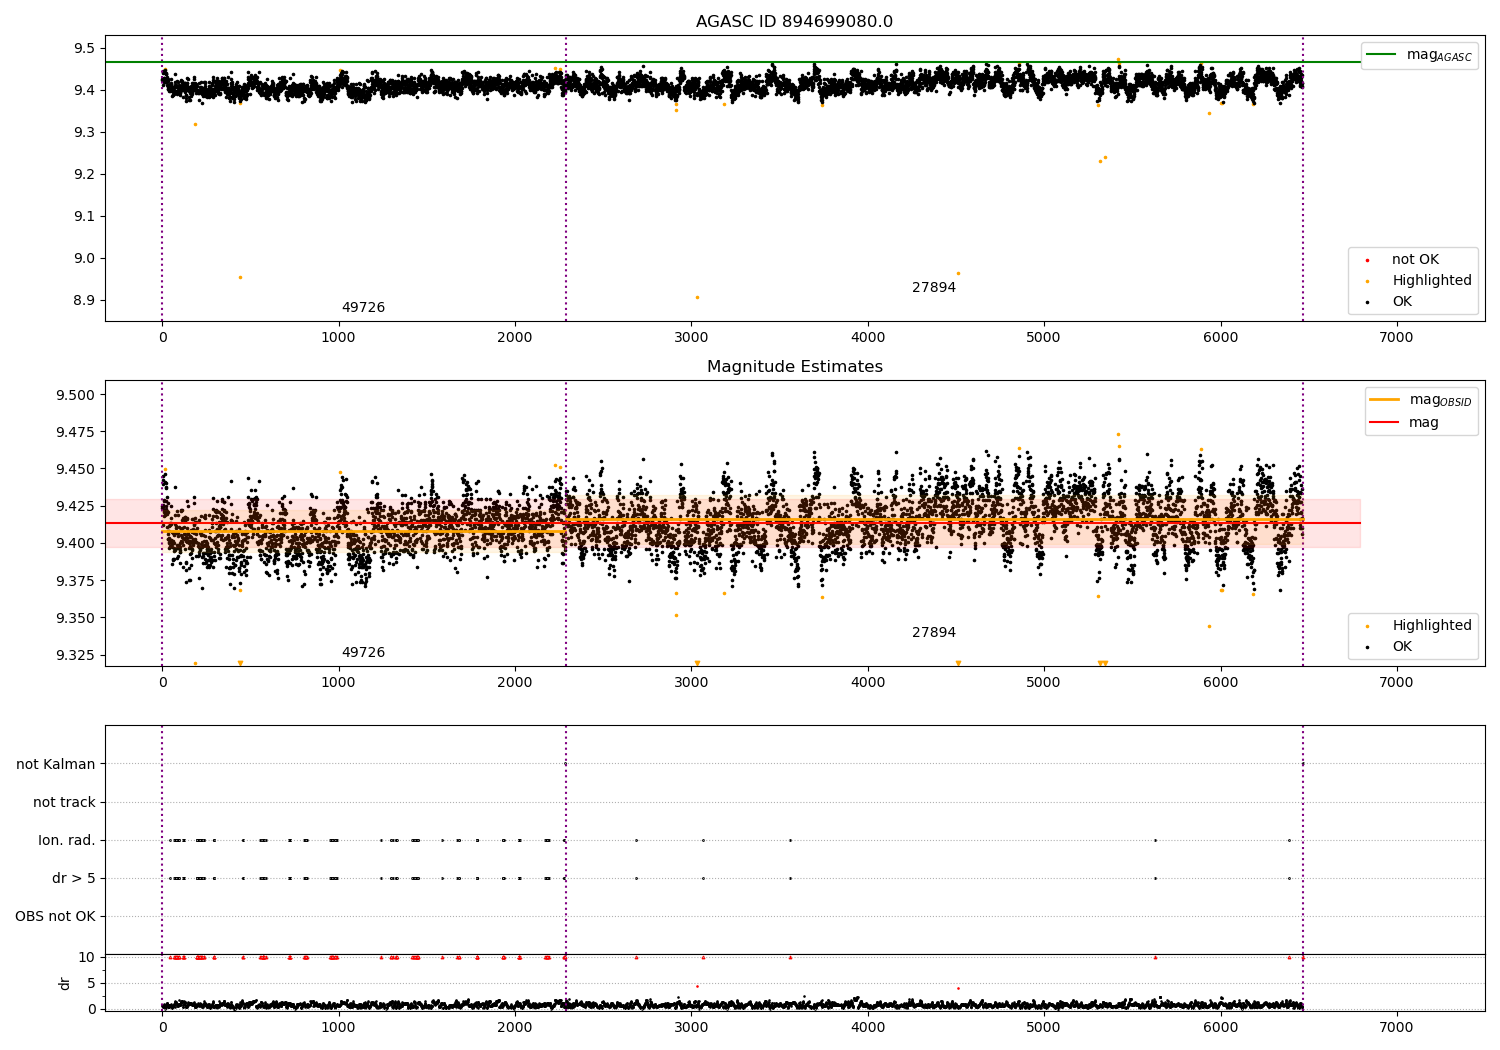Click the 49726 obsid label in top plot
Viewport: 1500px width, 1050px height.
tap(363, 308)
